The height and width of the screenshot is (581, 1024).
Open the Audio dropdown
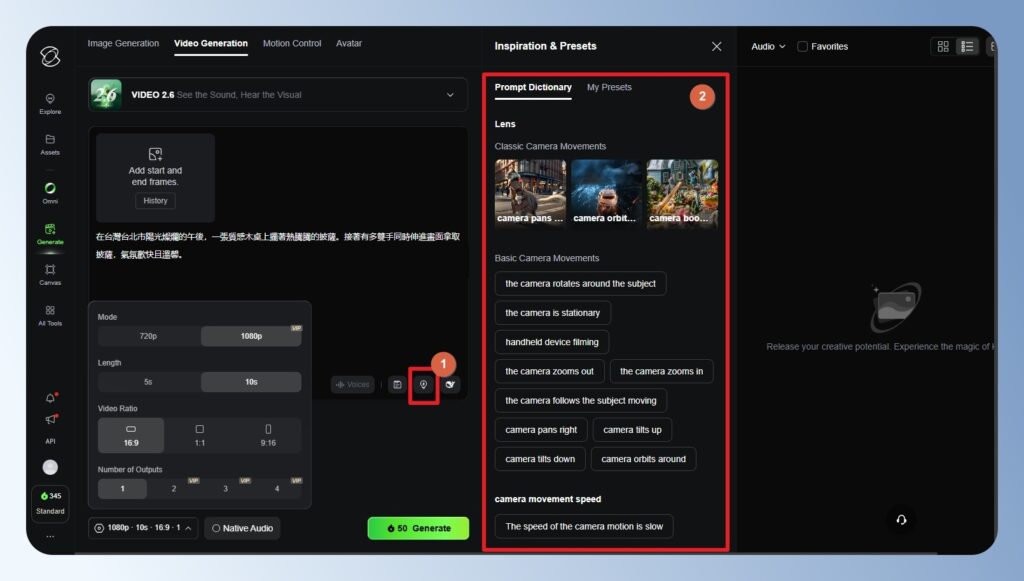764,46
